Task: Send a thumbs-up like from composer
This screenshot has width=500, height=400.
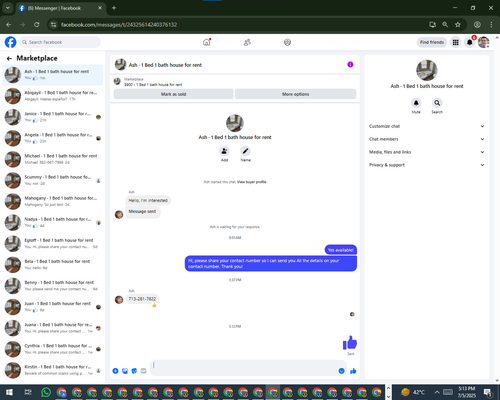Action: point(353,371)
